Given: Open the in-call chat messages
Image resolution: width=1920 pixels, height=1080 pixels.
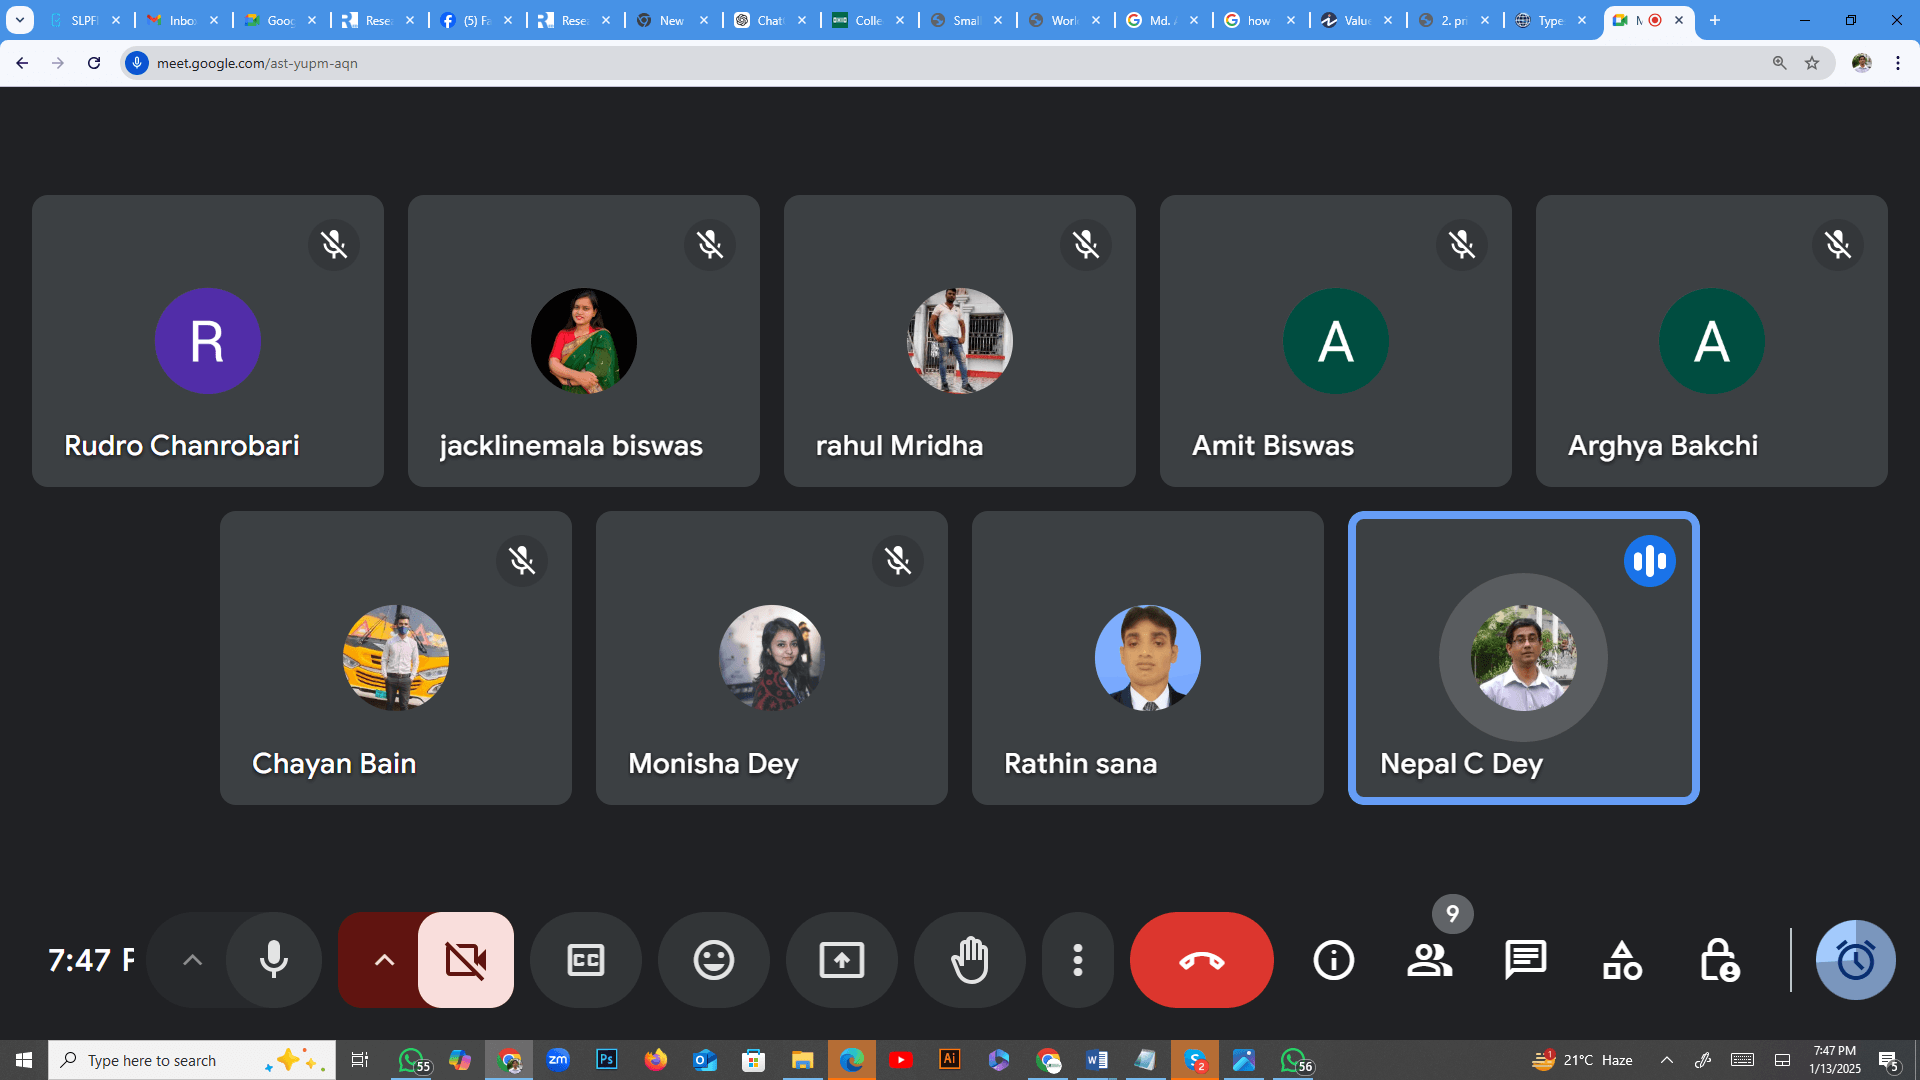Looking at the screenshot, I should click(x=1525, y=960).
